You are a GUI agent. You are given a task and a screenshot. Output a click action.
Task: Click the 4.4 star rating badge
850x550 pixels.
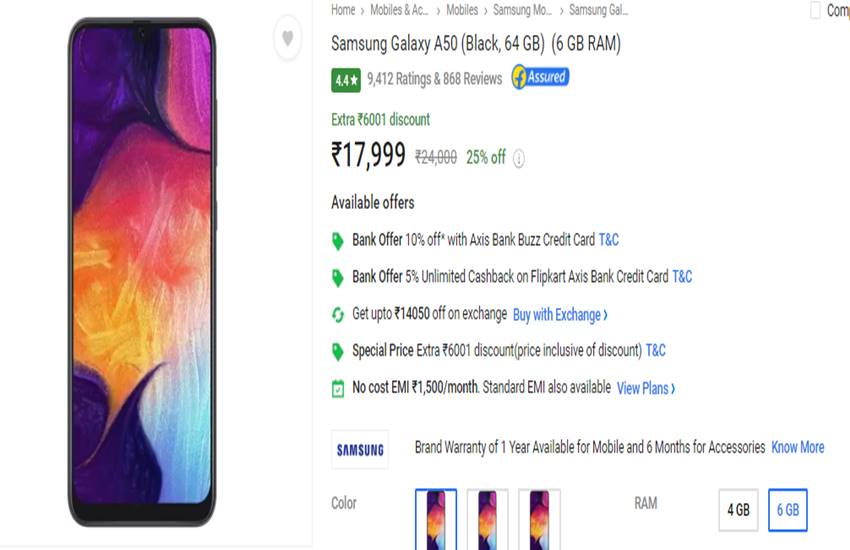pos(346,78)
